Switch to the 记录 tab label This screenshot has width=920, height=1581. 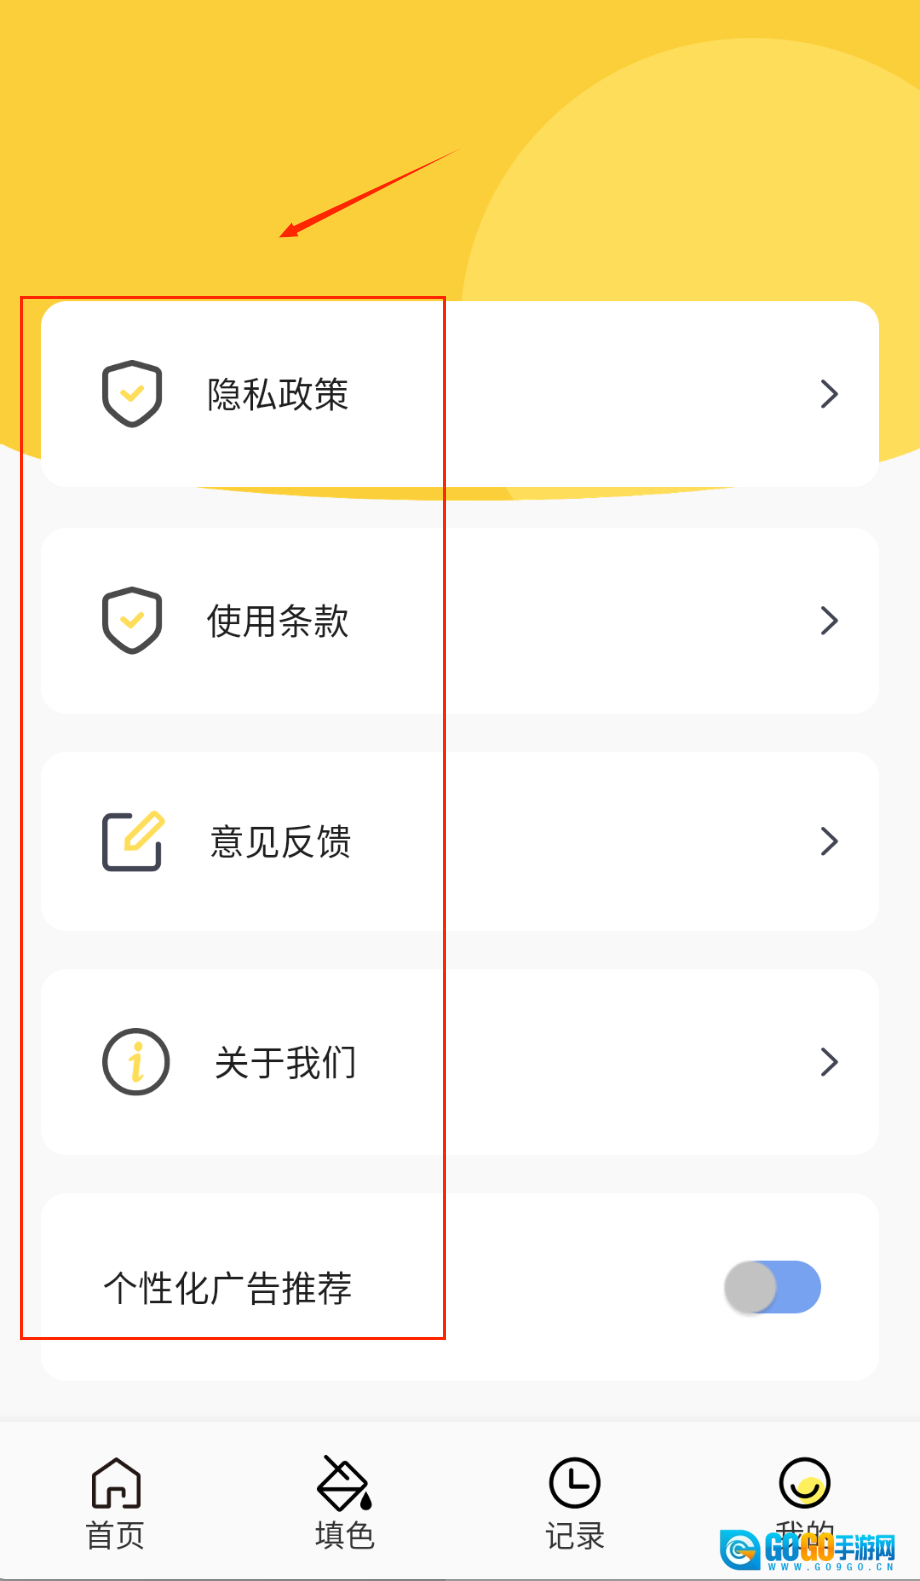click(x=575, y=1535)
